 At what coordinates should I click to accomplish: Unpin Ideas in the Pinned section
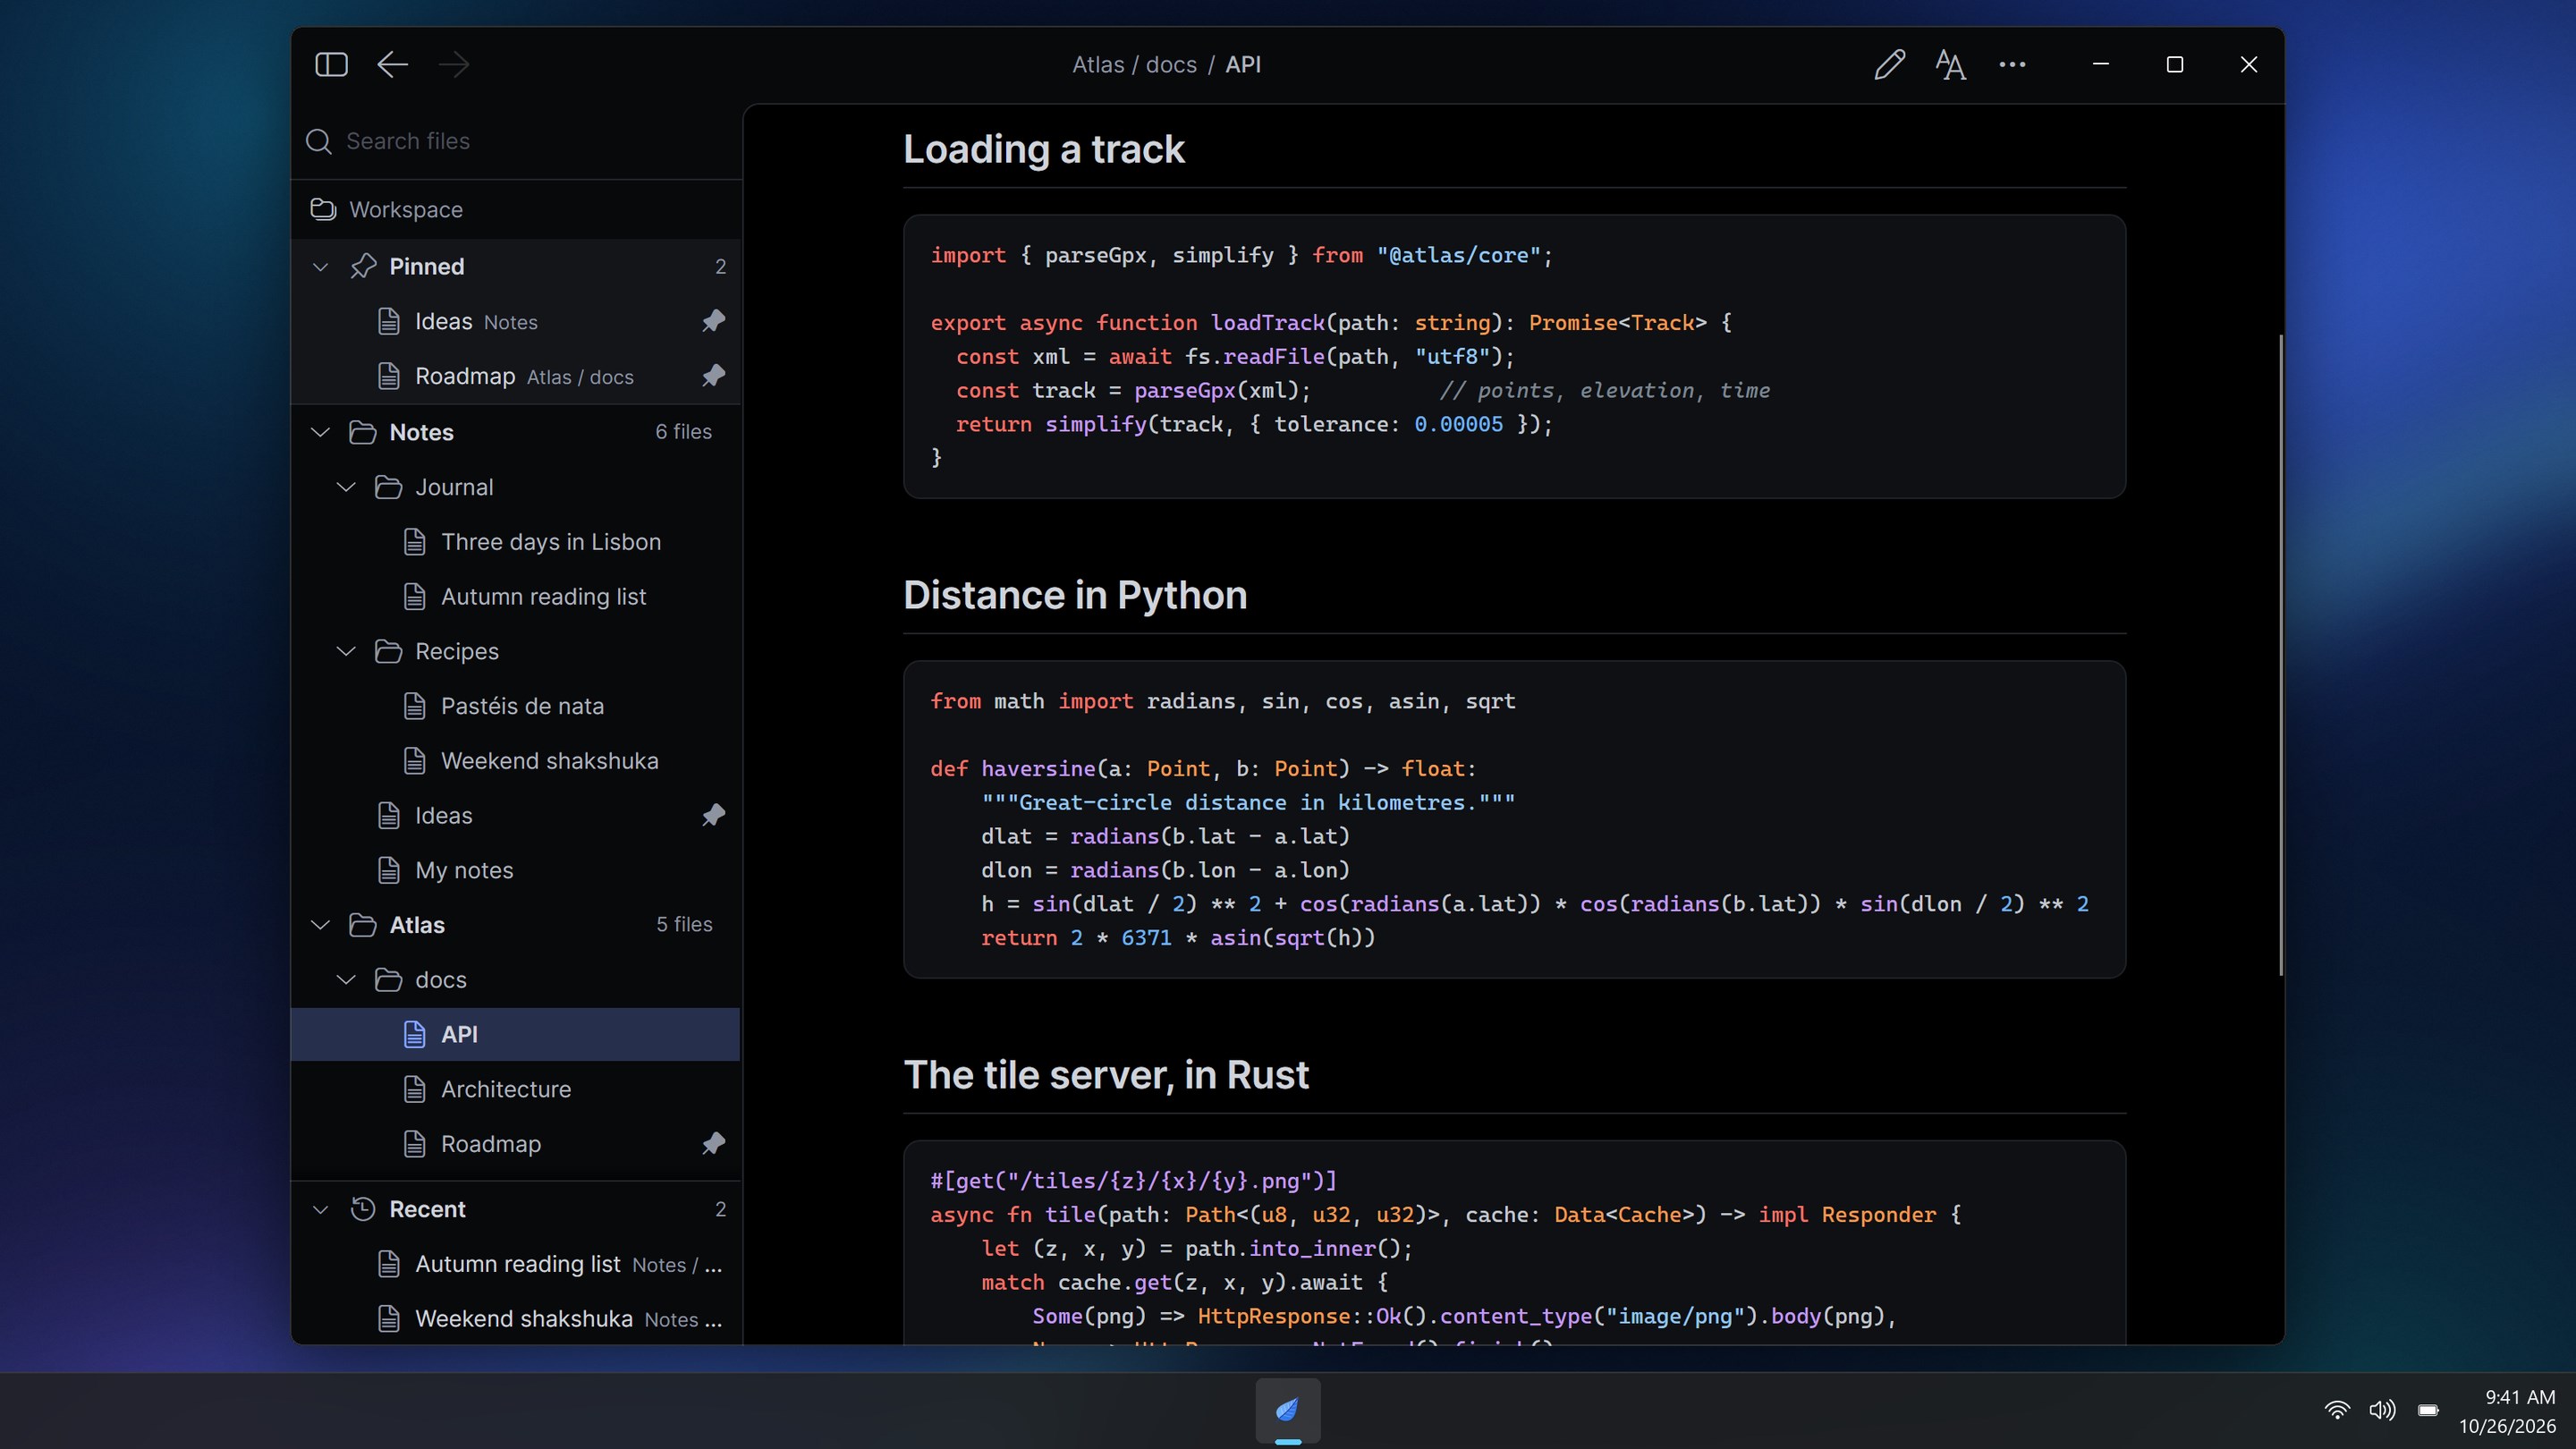point(713,321)
